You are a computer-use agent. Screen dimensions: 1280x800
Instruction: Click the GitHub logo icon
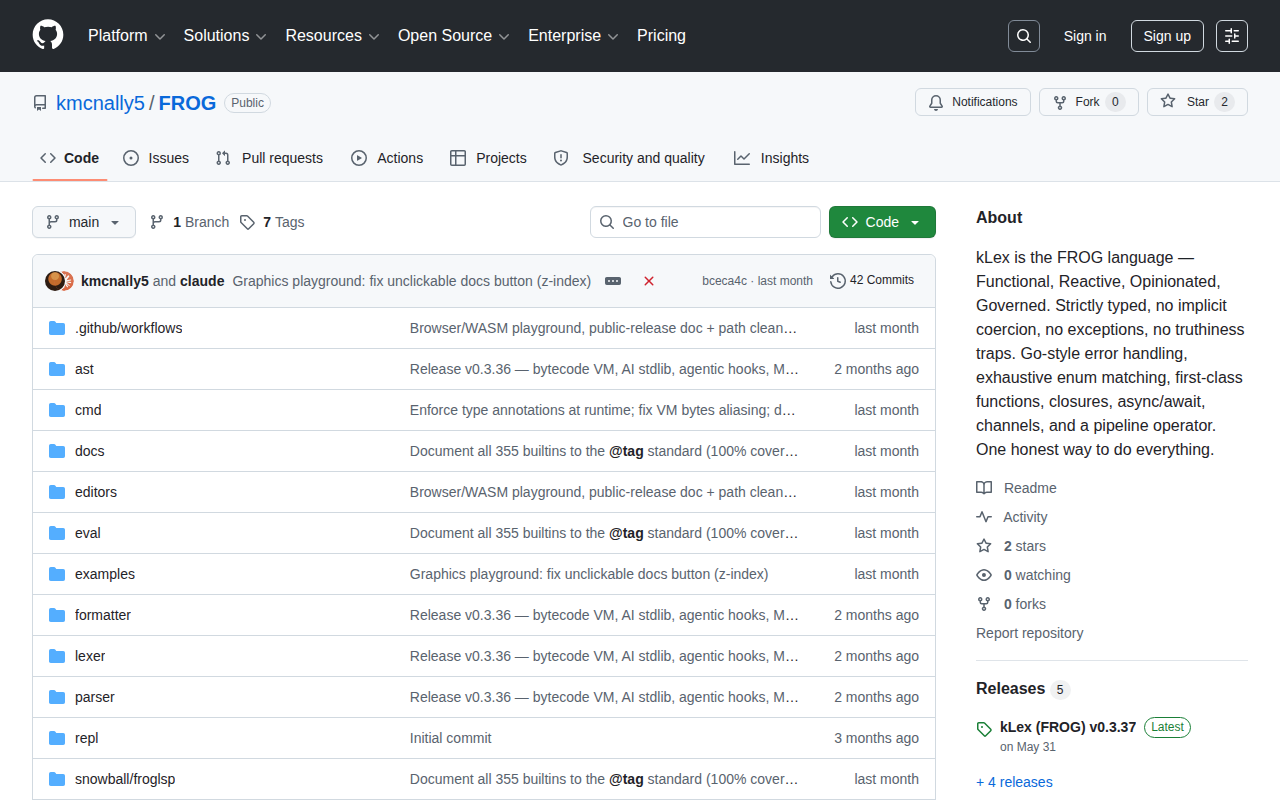tap(48, 35)
